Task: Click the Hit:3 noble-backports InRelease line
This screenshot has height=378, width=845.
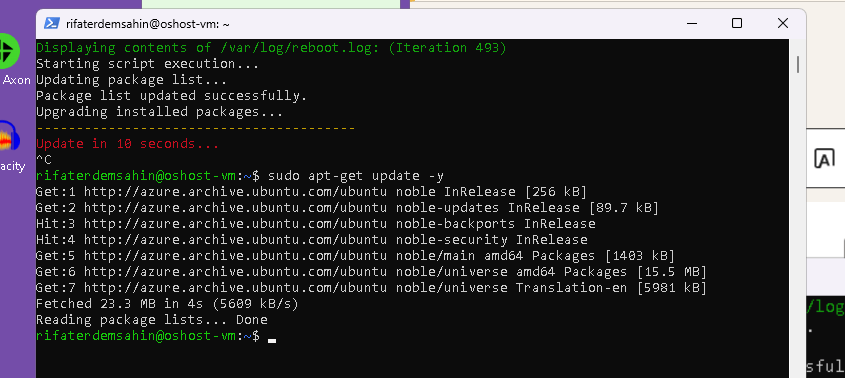Action: pyautogui.click(x=316, y=224)
